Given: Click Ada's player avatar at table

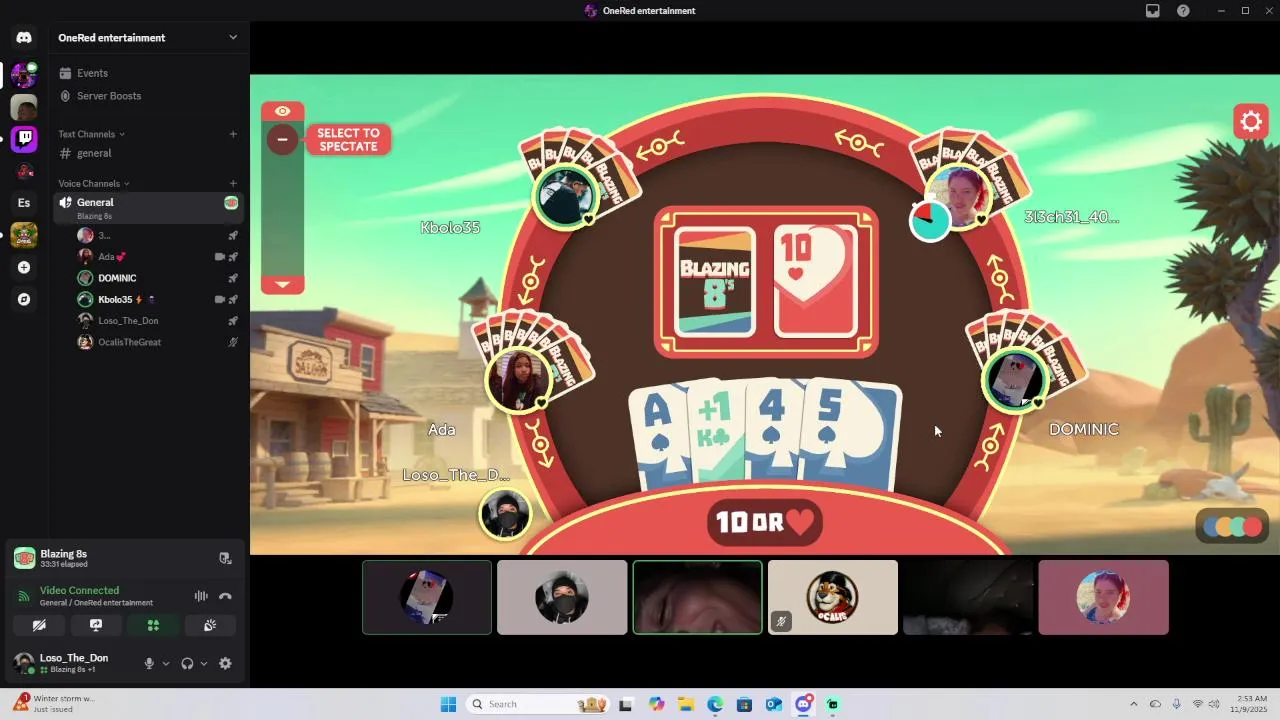Looking at the screenshot, I should pyautogui.click(x=518, y=379).
